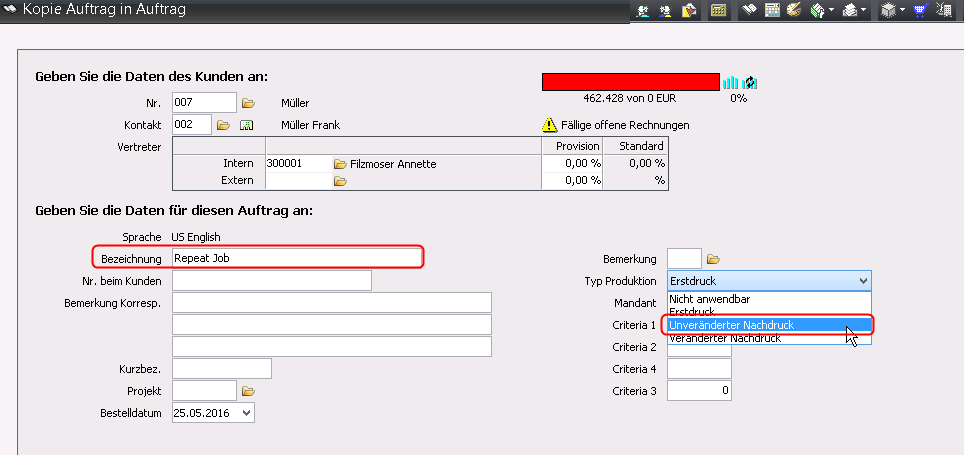
Task: Click the blue shopping cart icon
Action: [x=920, y=10]
